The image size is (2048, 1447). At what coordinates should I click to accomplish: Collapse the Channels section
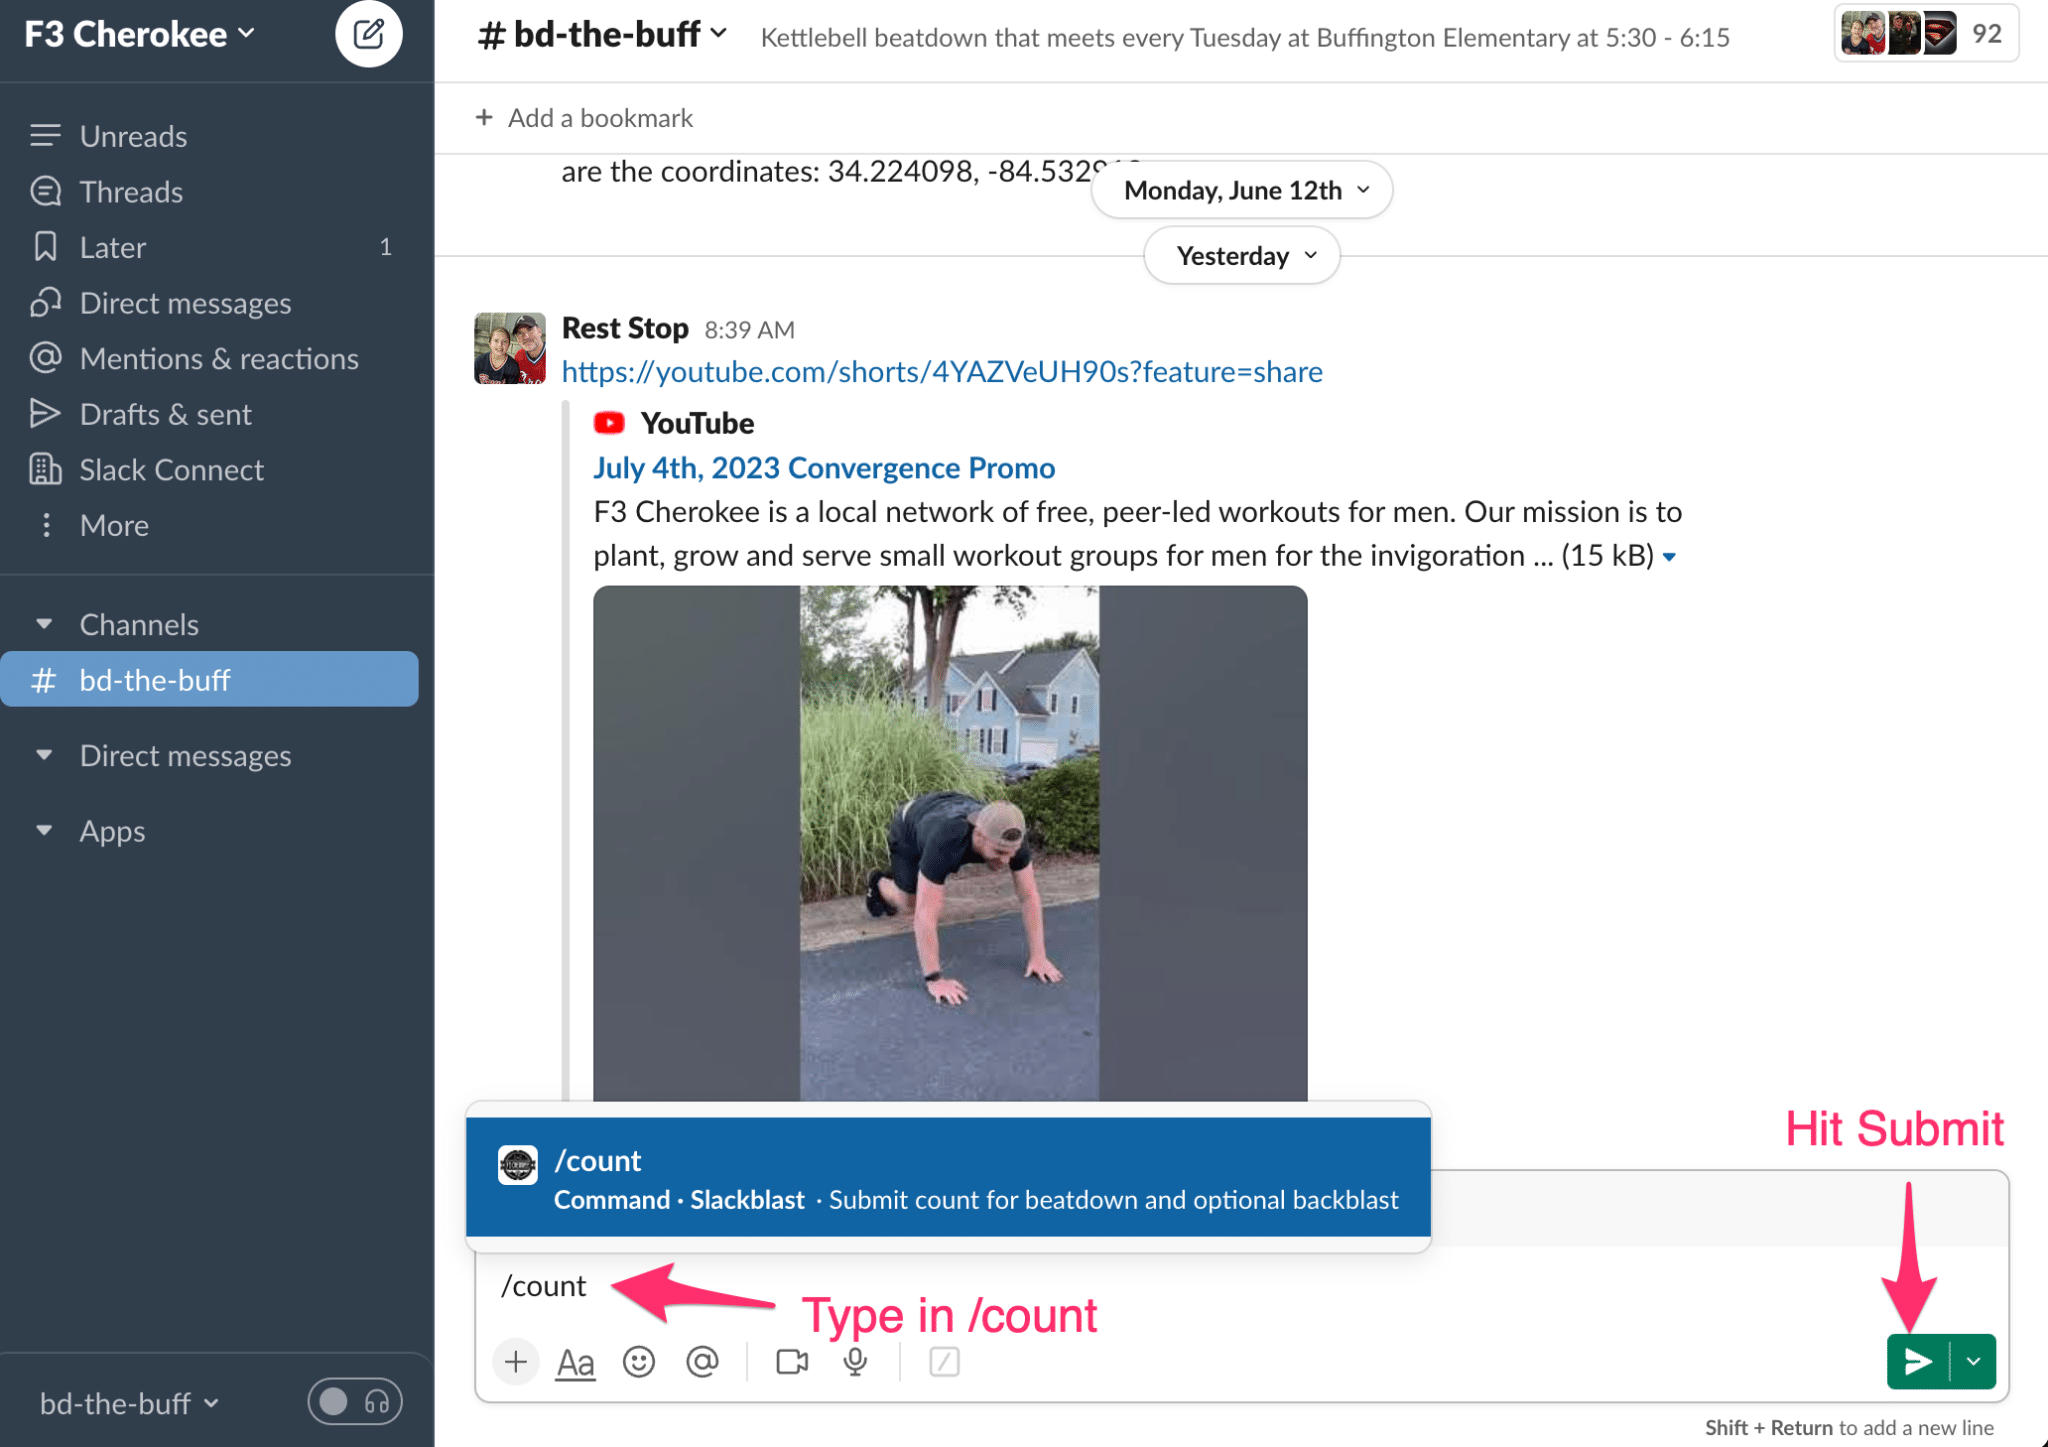click(x=44, y=624)
